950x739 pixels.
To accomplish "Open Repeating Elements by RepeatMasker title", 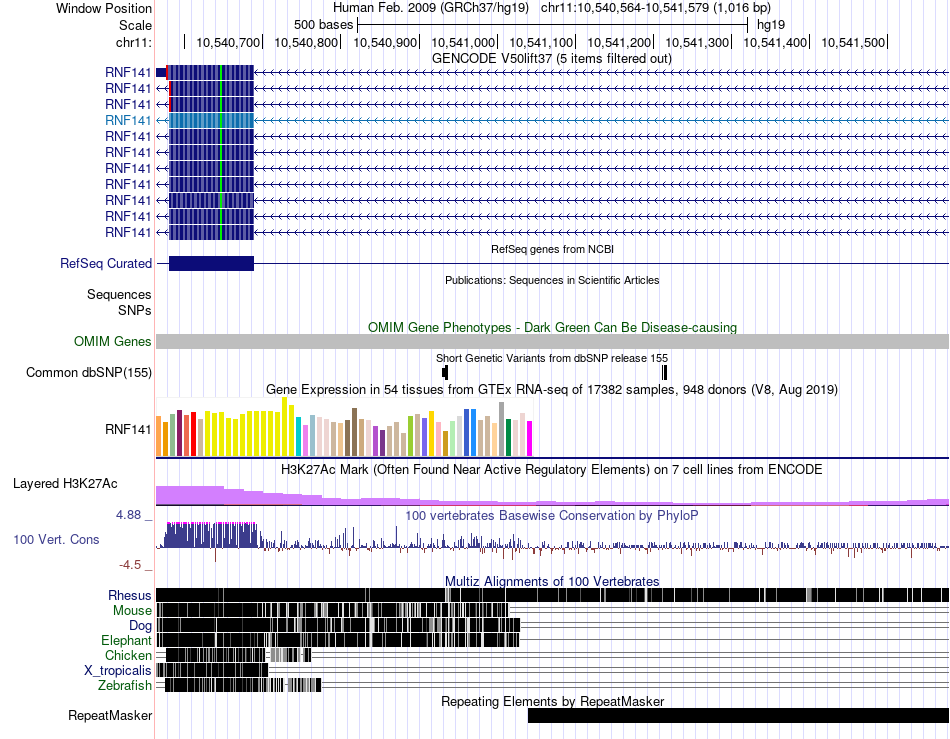I will click(552, 701).
